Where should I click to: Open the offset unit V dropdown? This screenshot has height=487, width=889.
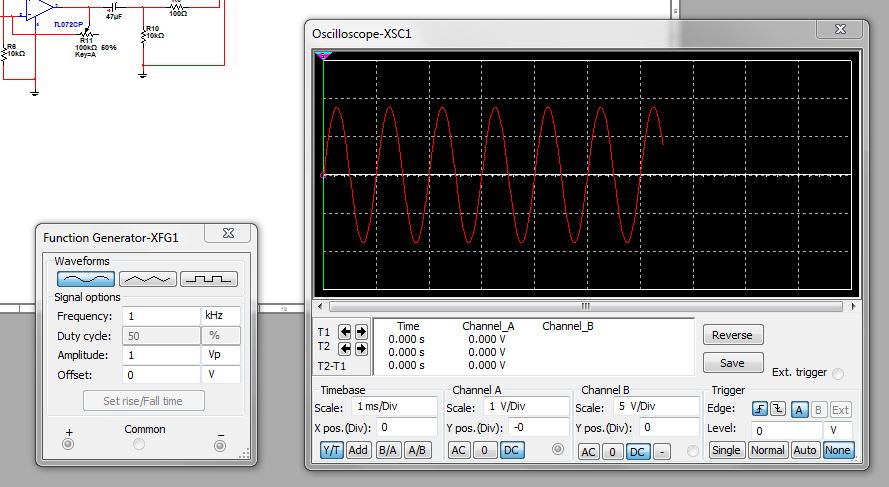(221, 375)
